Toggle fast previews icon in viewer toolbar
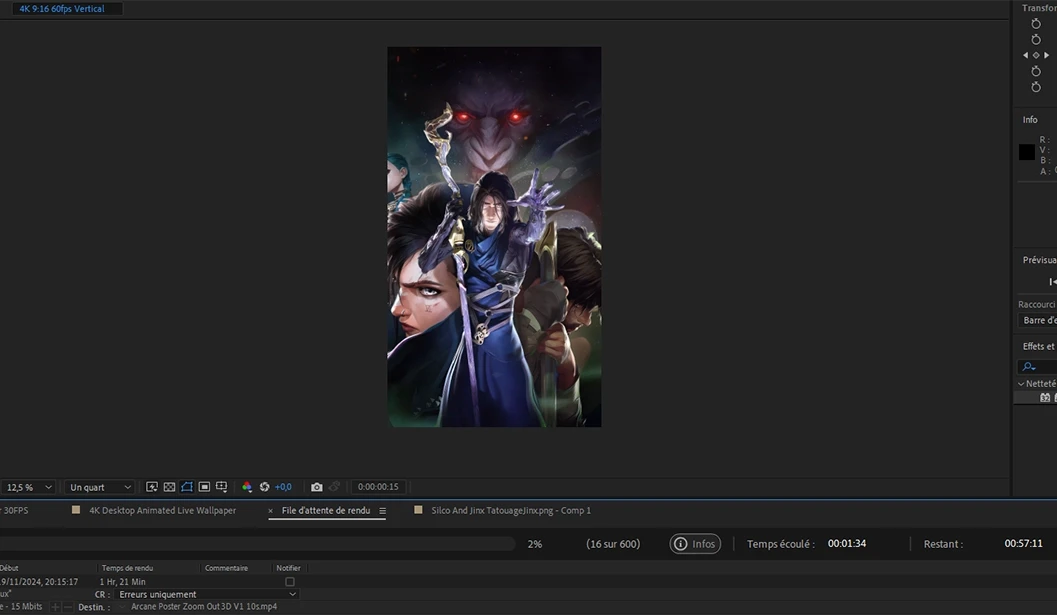Viewport: 1057px width, 615px height. (x=152, y=487)
